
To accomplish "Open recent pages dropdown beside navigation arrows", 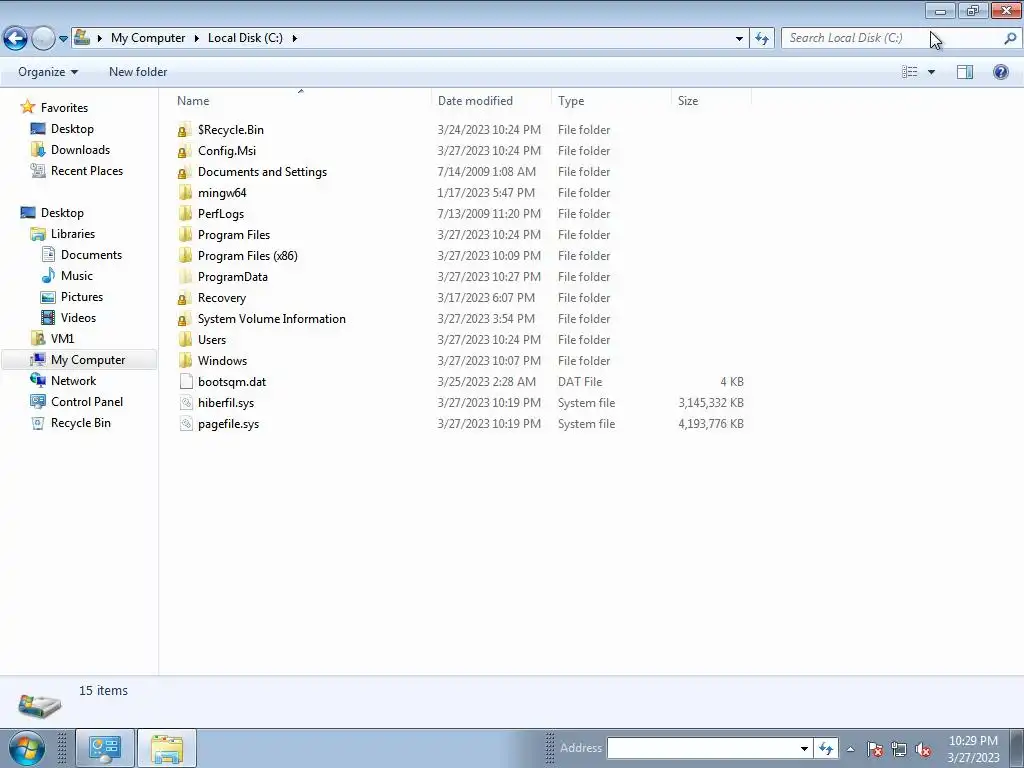I will [63, 39].
